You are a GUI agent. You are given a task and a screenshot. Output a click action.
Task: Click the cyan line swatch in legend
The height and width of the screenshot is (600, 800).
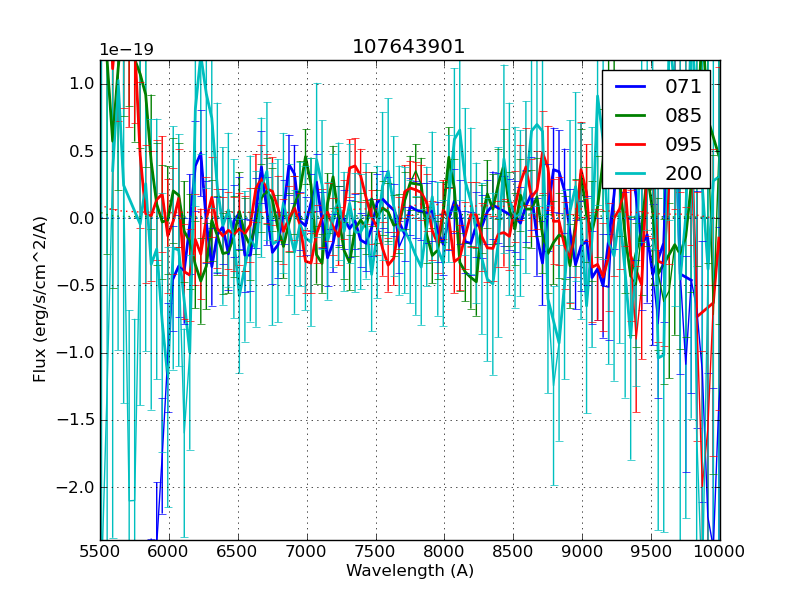click(632, 173)
